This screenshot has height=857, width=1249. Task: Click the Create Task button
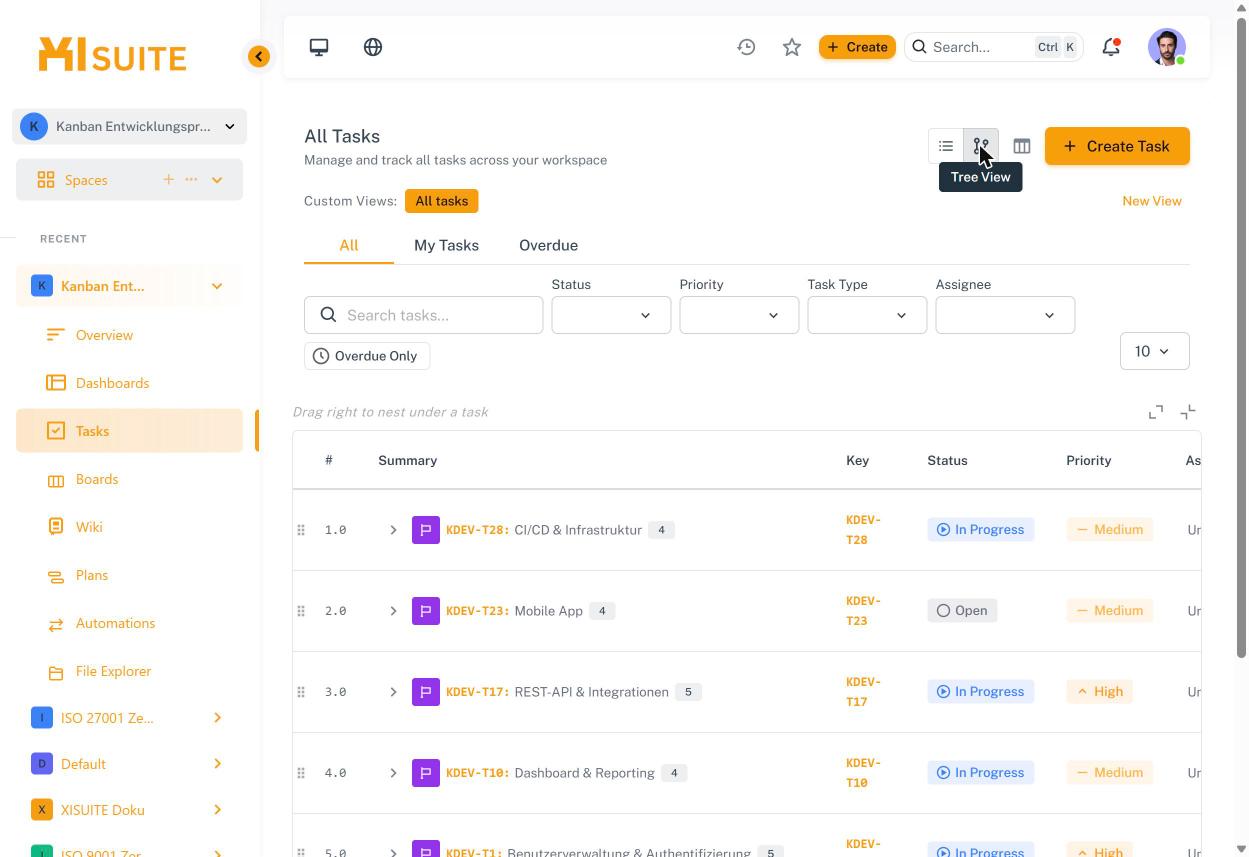1117,146
